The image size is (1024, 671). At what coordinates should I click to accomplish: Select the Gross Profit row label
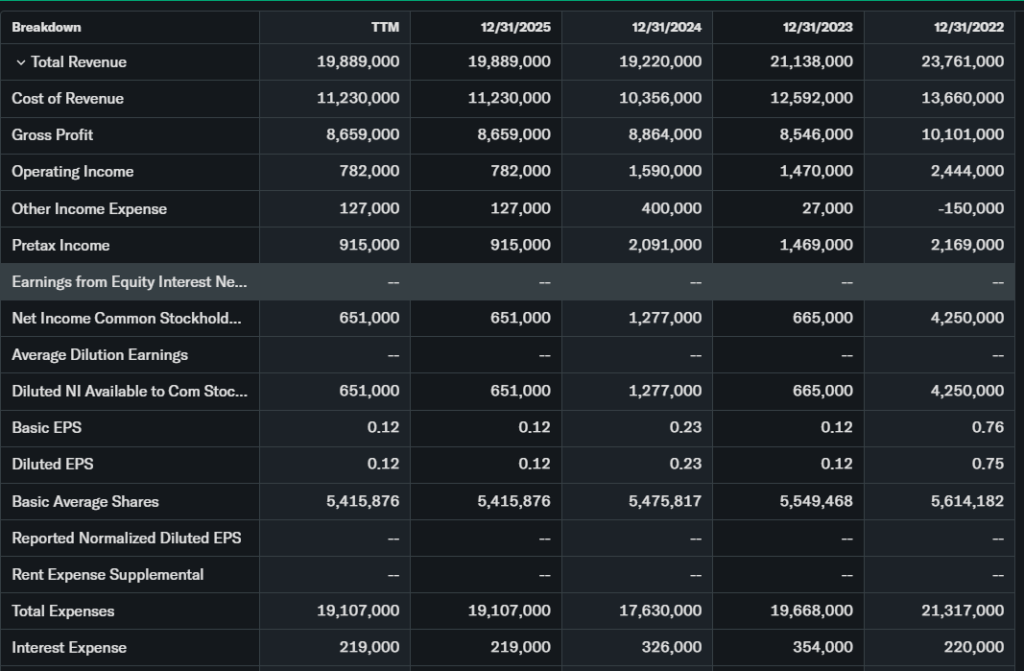(x=52, y=135)
